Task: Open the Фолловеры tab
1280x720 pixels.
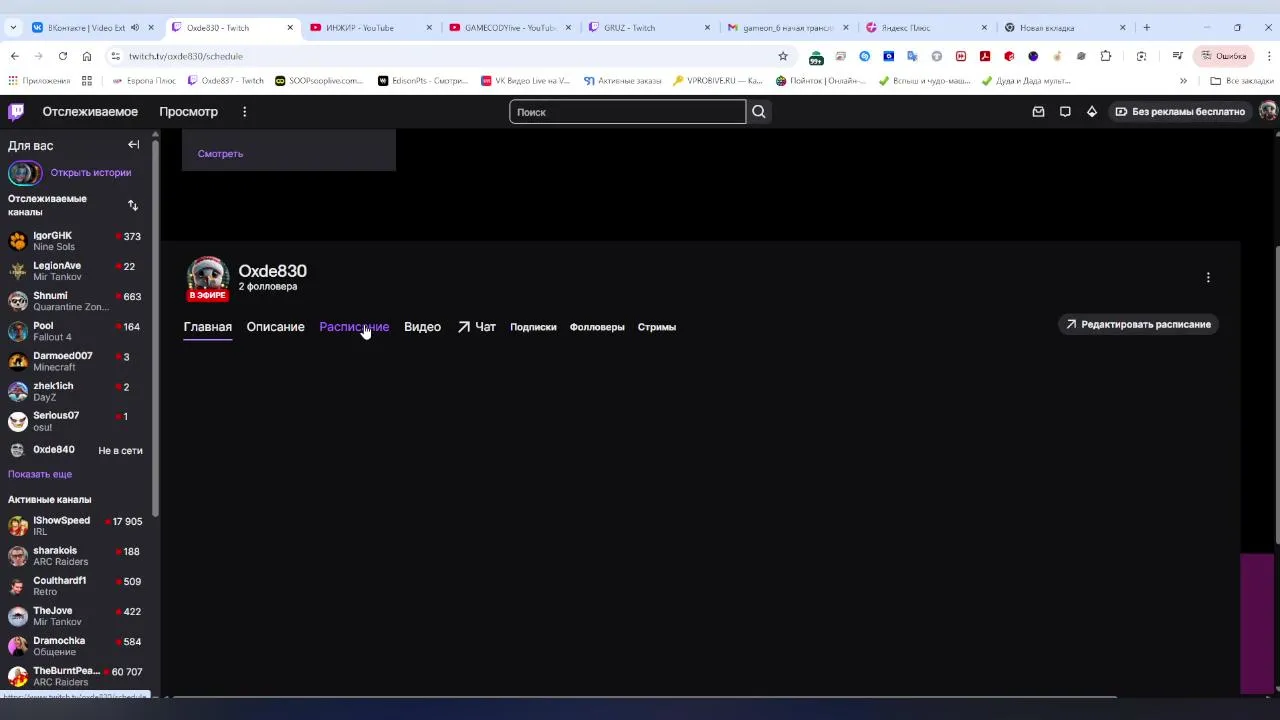Action: click(597, 327)
